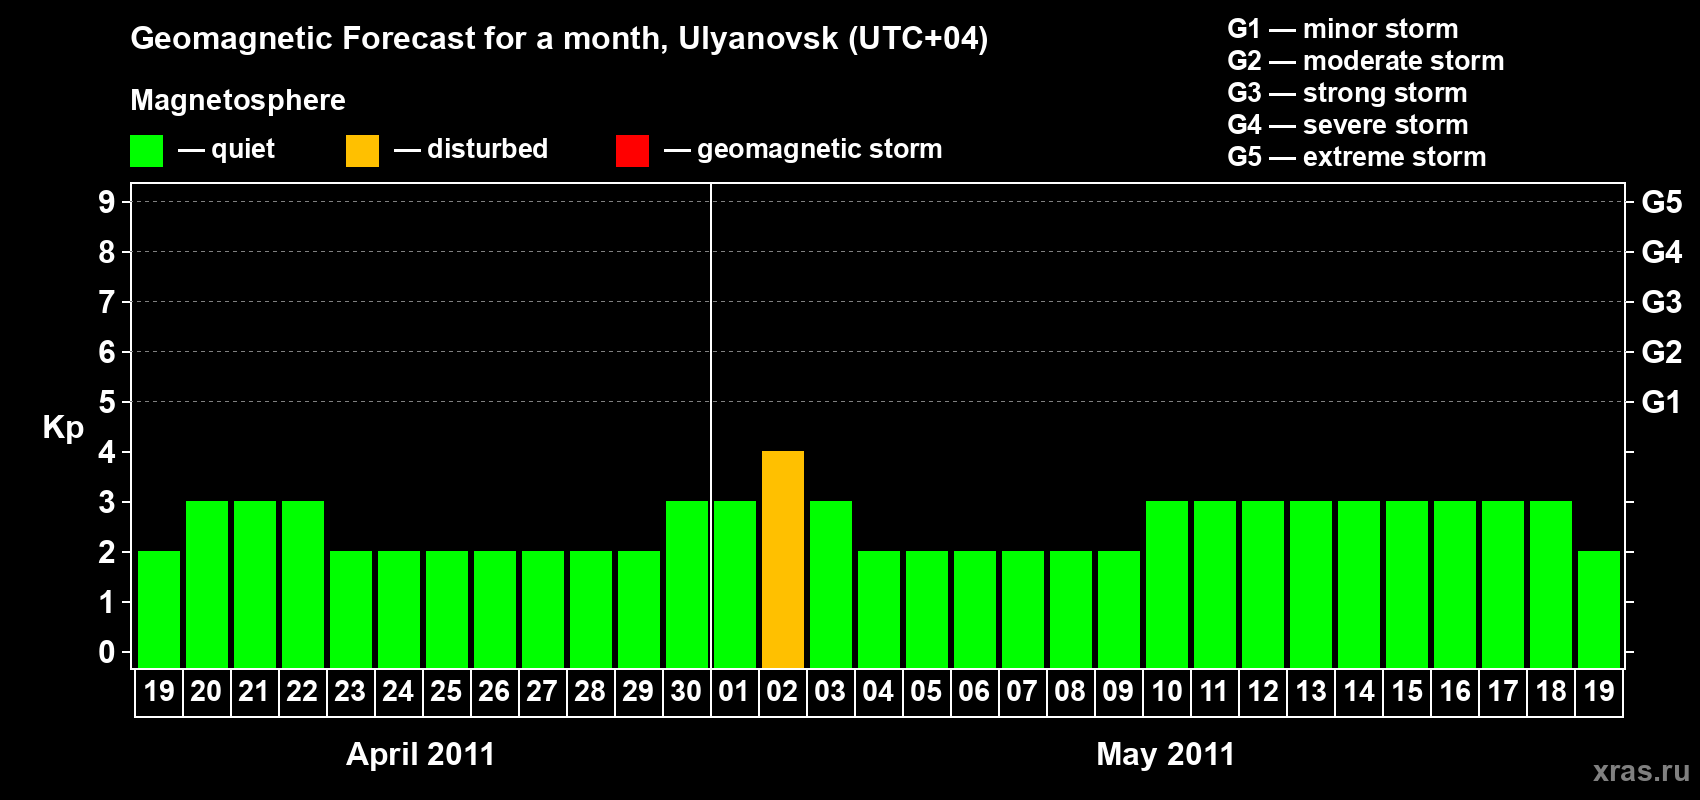Image resolution: width=1700 pixels, height=800 pixels.
Task: Click the April 2011 month label
Action: [x=420, y=754]
